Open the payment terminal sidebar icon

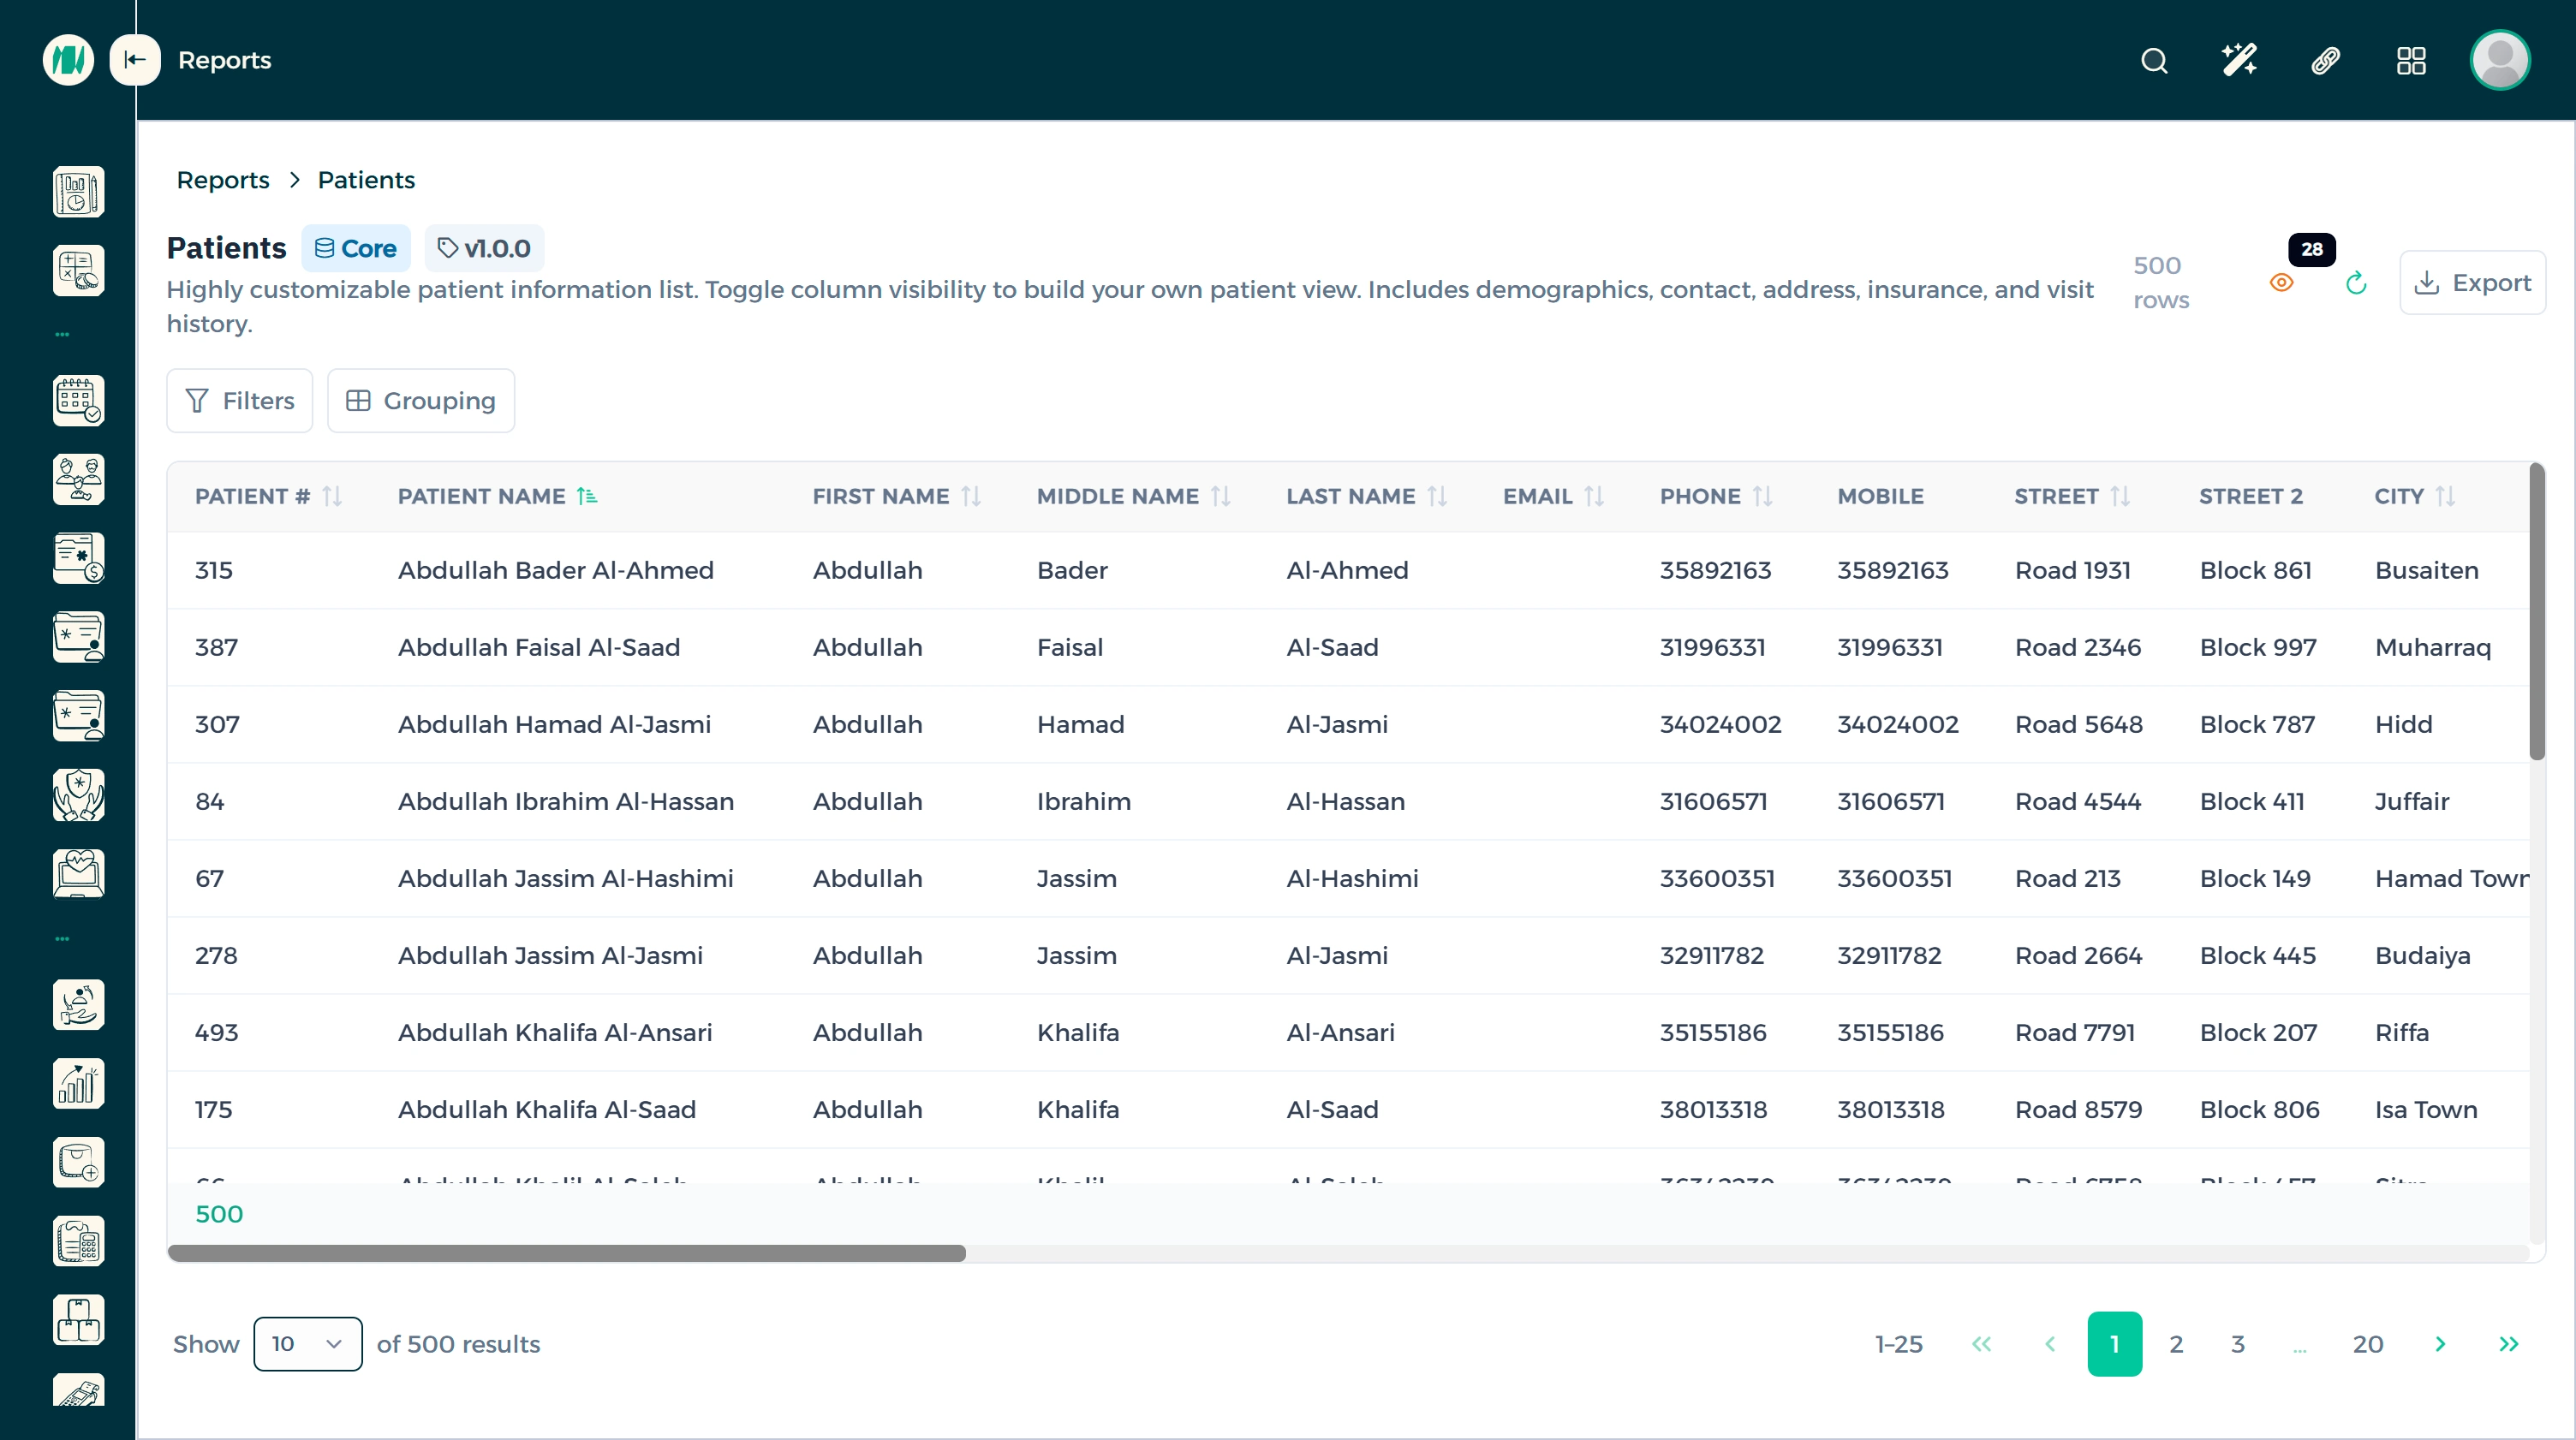78,1390
